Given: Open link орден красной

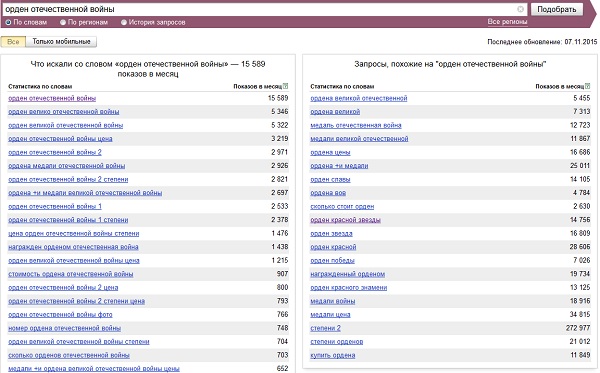Looking at the screenshot, I should coord(333,247).
